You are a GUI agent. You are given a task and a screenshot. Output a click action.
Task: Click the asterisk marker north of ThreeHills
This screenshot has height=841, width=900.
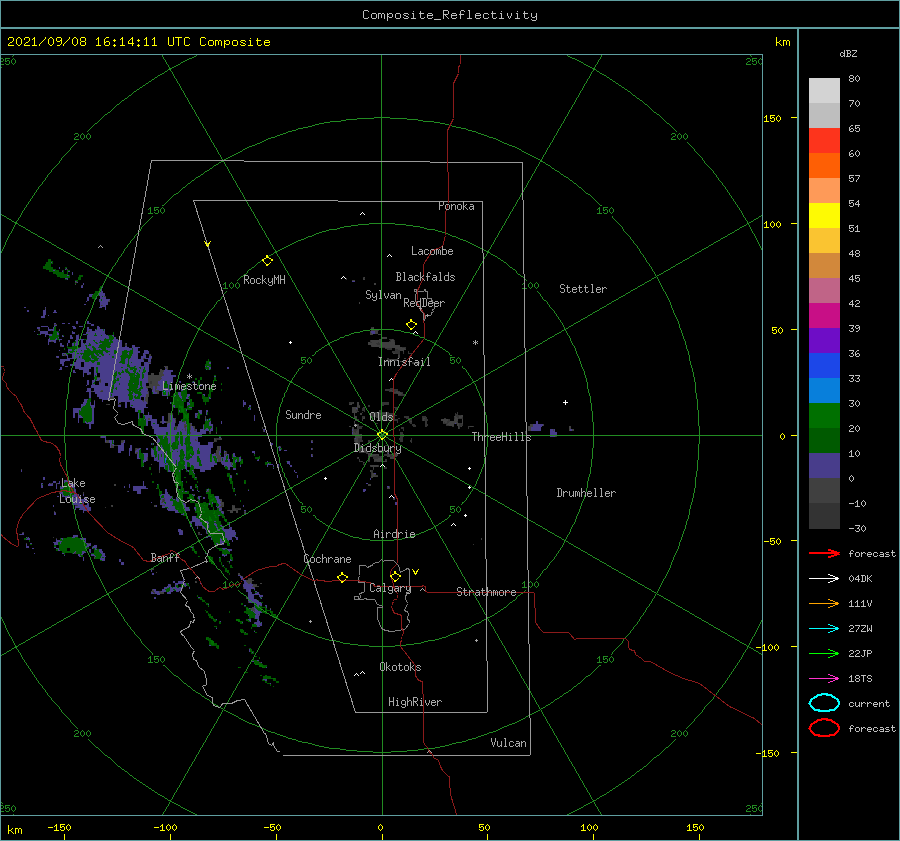[x=475, y=343]
